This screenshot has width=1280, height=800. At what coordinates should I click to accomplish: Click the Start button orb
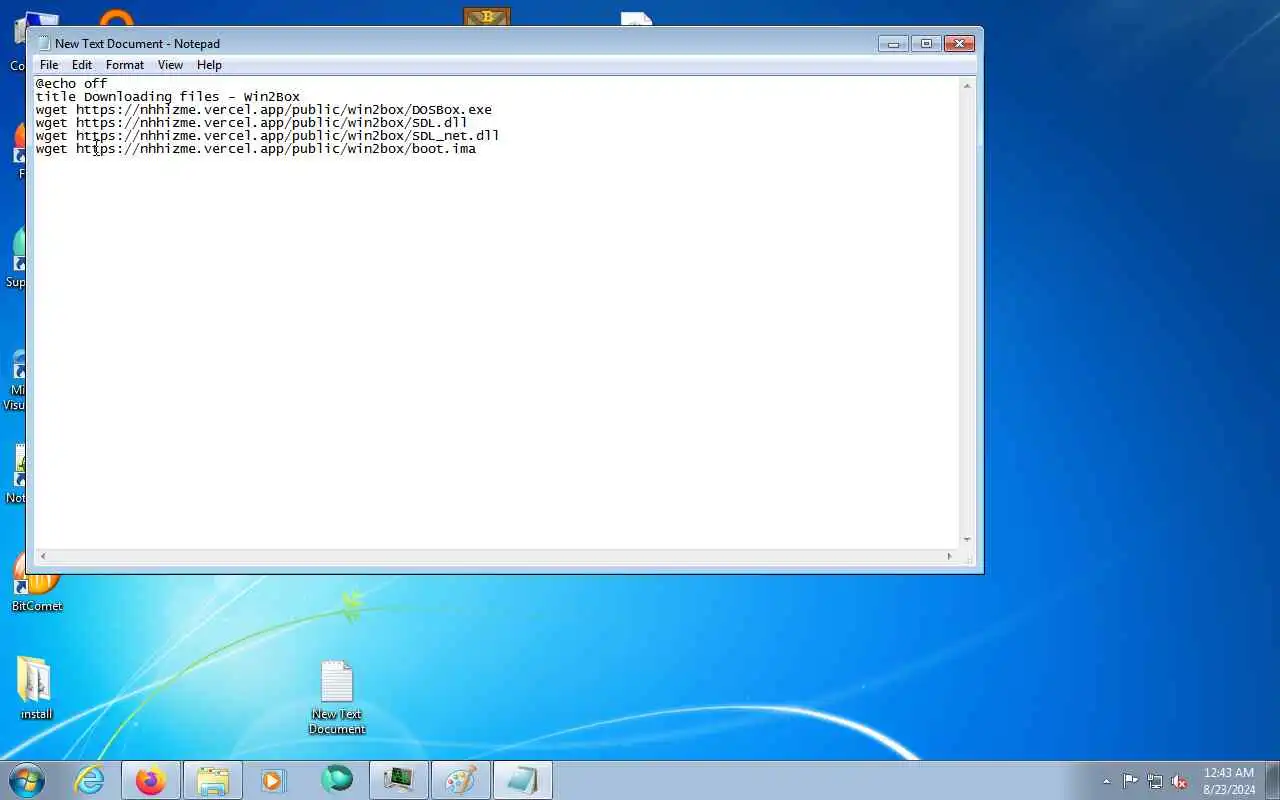27,780
